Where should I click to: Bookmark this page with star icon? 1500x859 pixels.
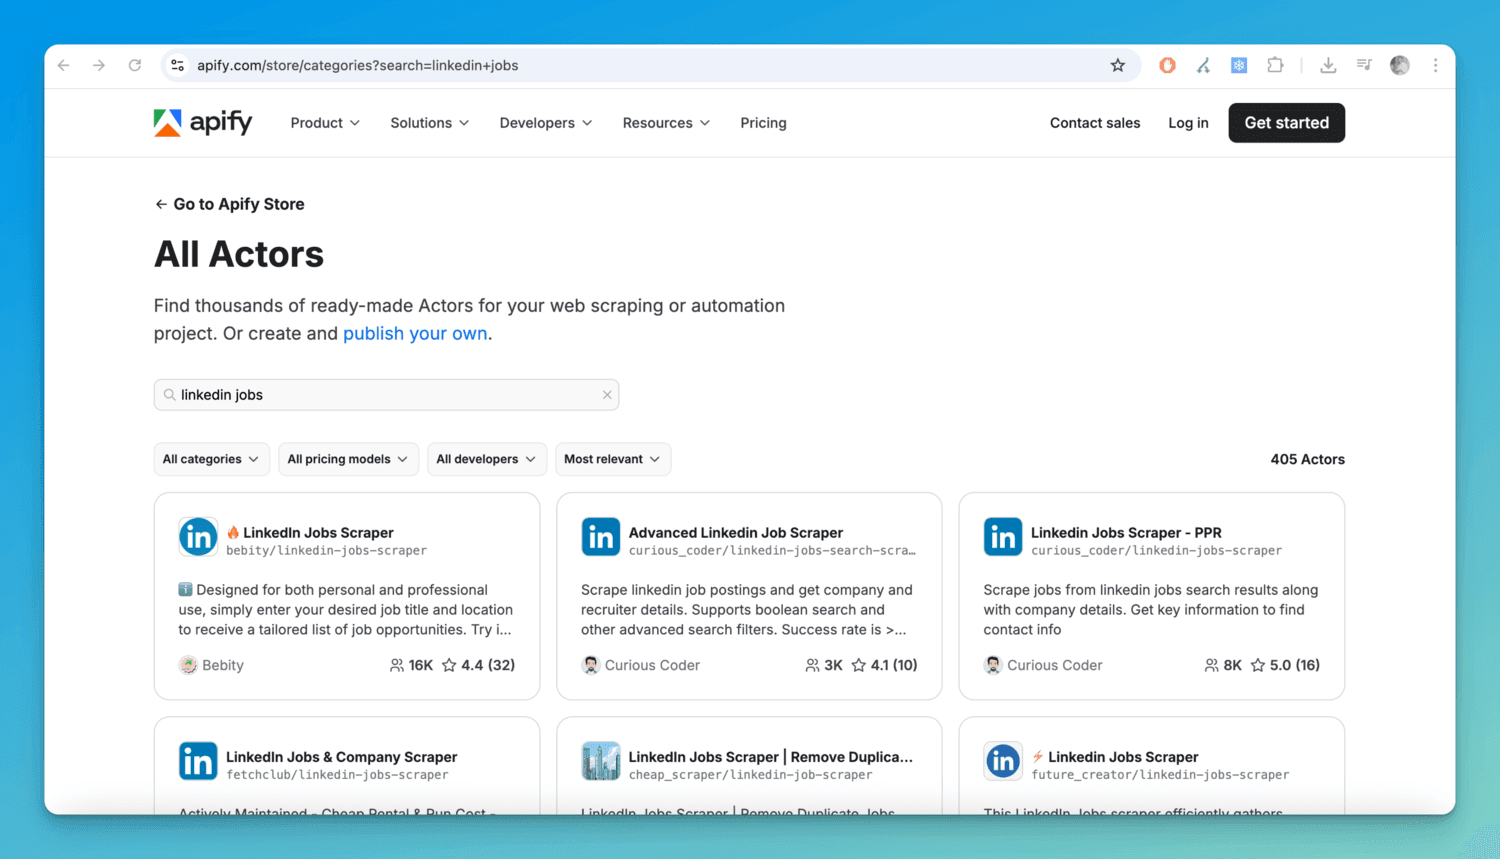tap(1118, 65)
